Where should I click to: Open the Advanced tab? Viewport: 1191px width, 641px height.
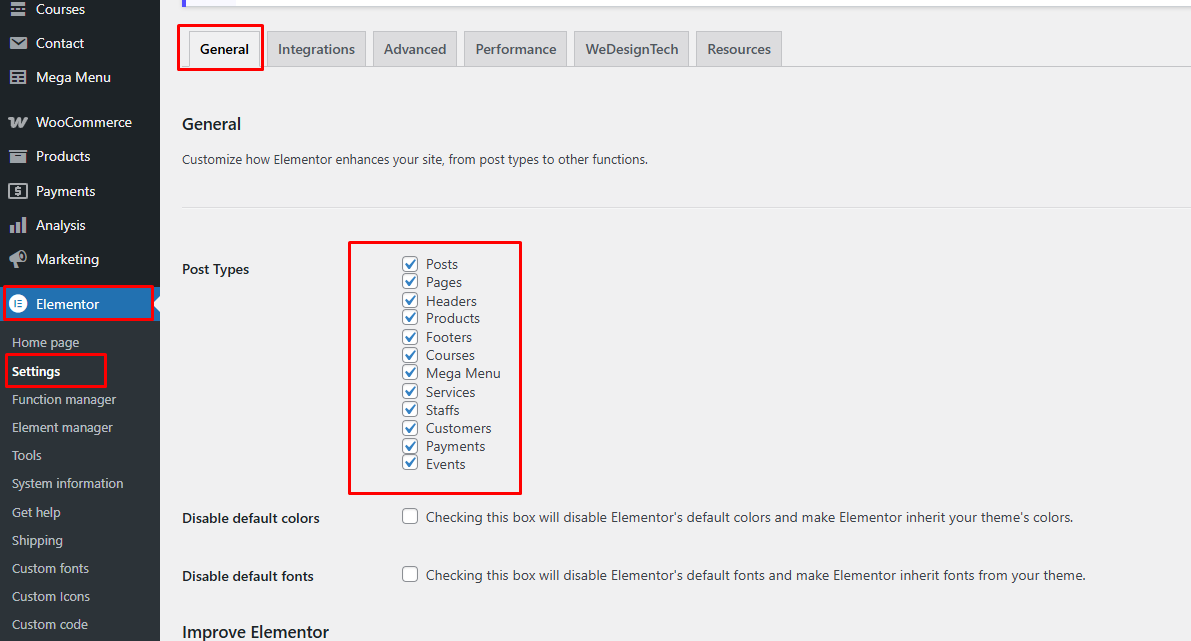(415, 49)
